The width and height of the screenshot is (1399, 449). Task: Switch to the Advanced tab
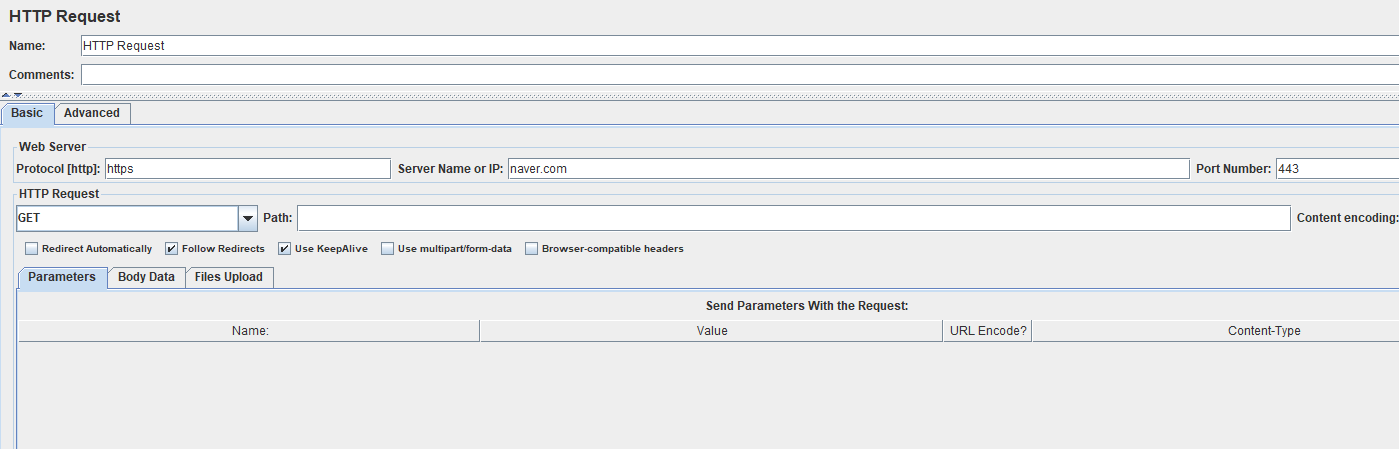pos(92,113)
